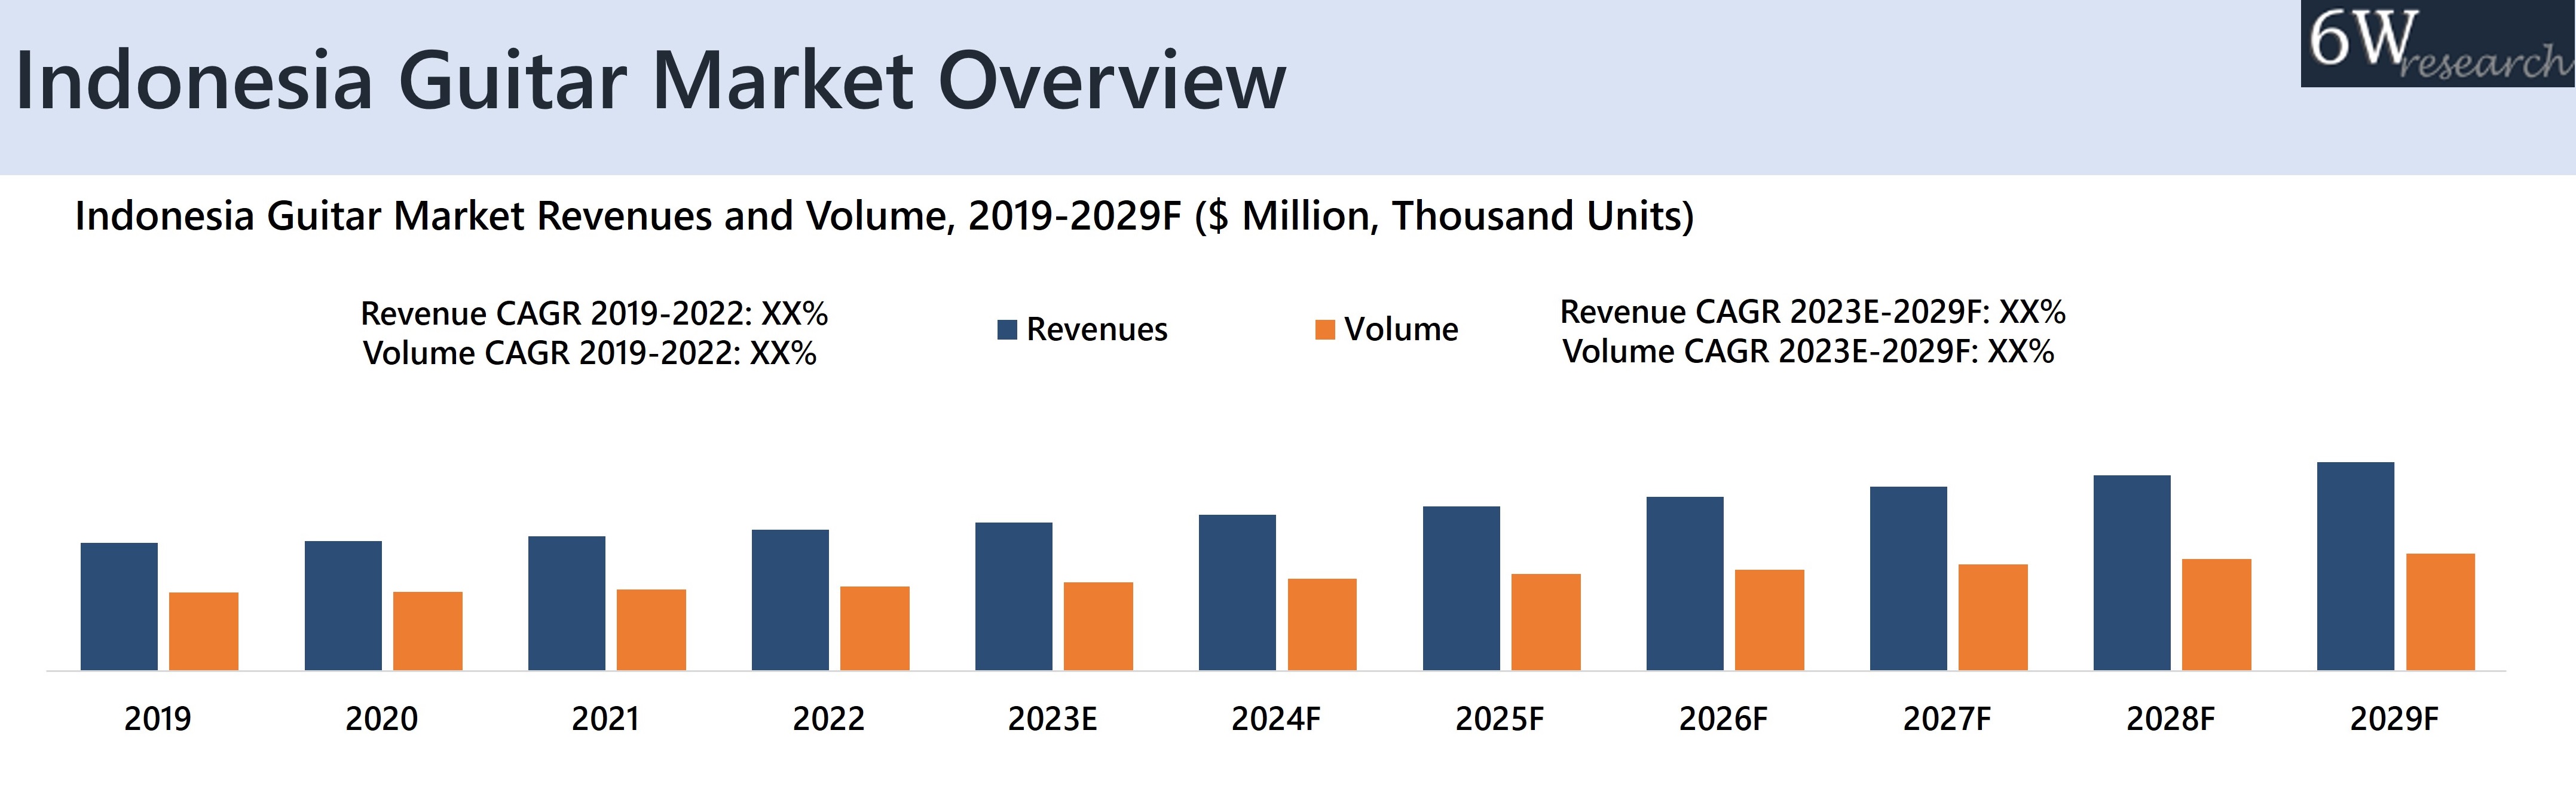The image size is (2576, 785).
Task: Click the 2022 axis label
Action: point(829,719)
